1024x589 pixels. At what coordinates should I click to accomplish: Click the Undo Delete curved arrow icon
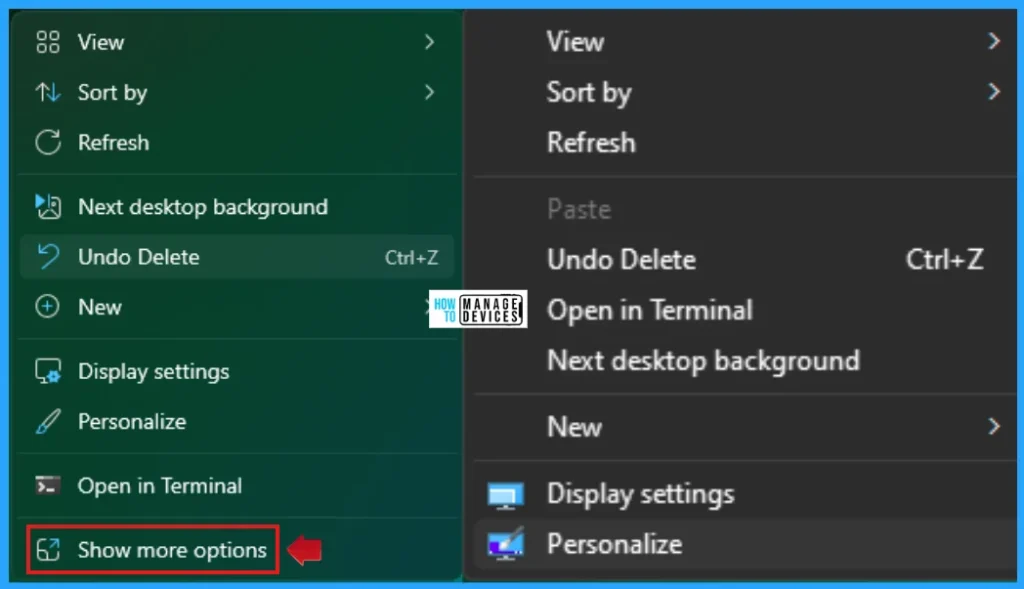[x=48, y=257]
